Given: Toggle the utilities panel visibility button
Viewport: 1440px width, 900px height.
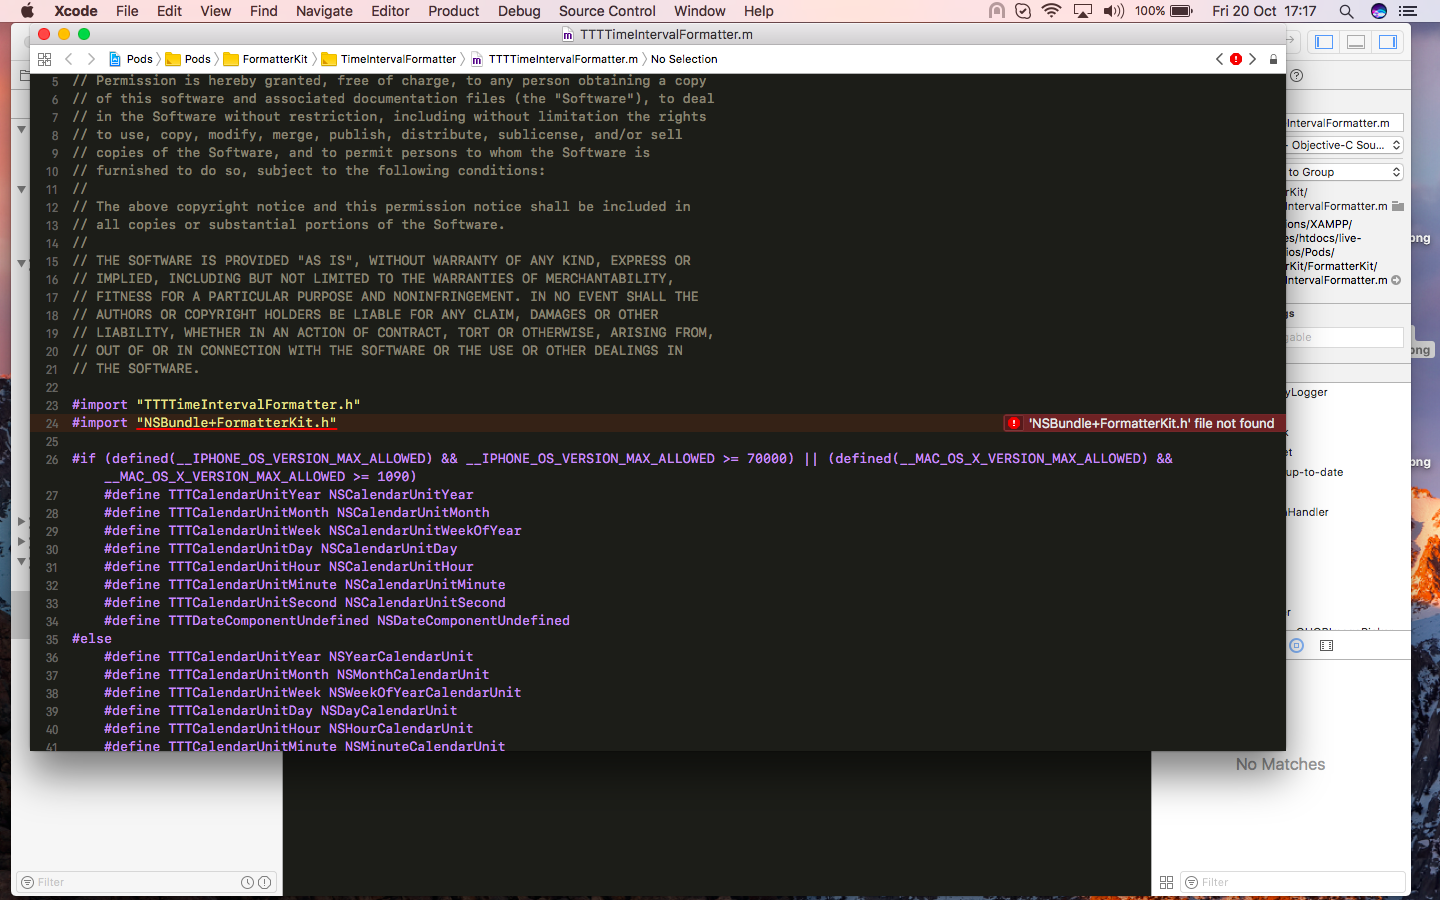Looking at the screenshot, I should click(1387, 41).
